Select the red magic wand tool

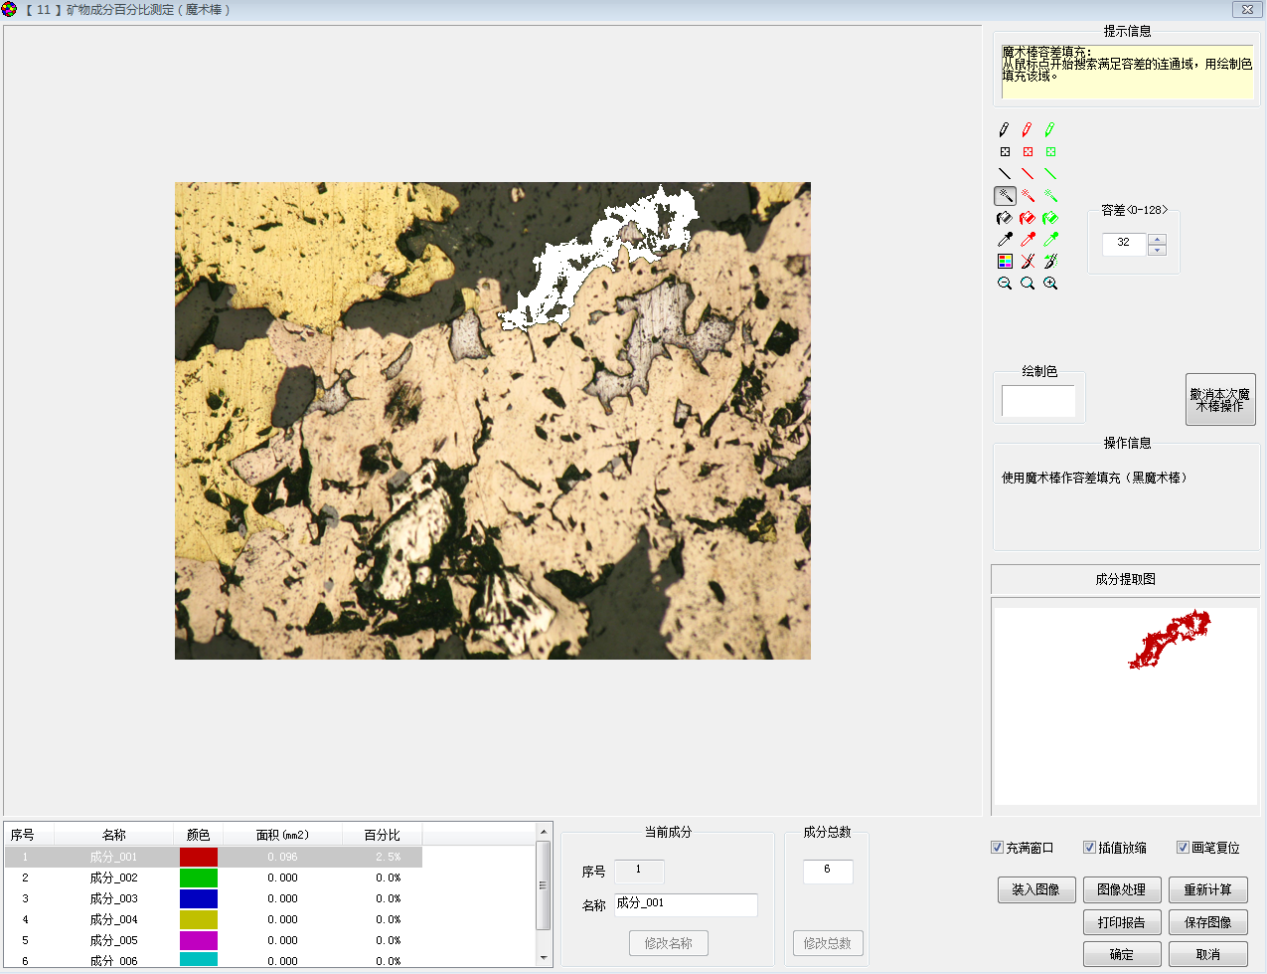tap(1027, 196)
